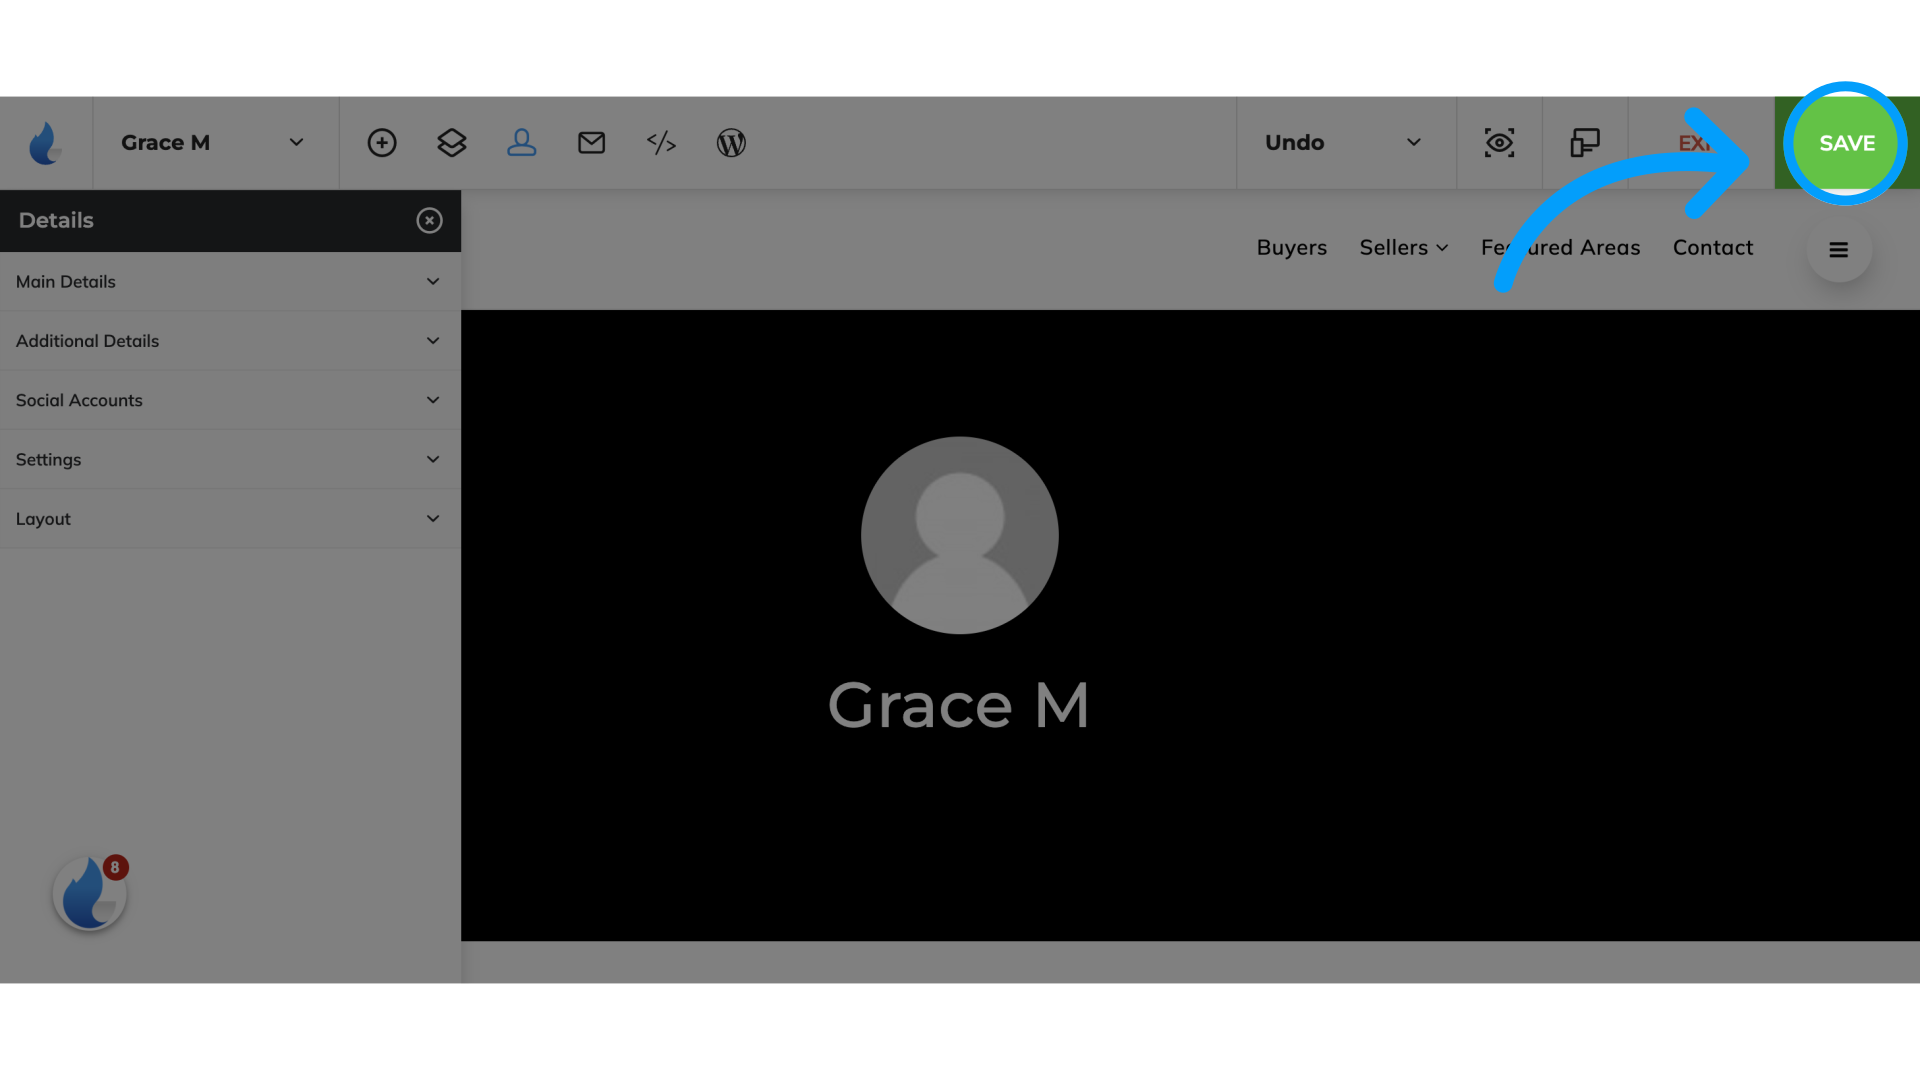Open the Buyers menu link
Viewport: 1920px width, 1080px height.
tap(1292, 248)
